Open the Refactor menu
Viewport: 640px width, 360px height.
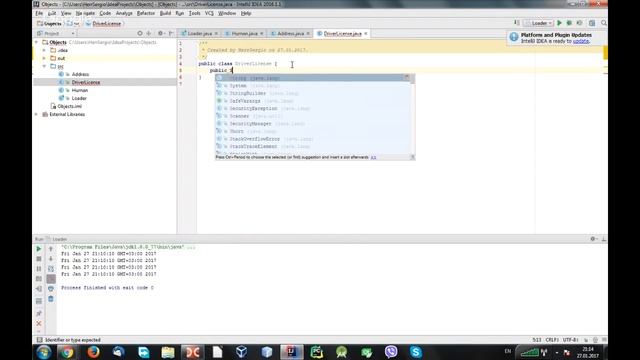point(146,13)
